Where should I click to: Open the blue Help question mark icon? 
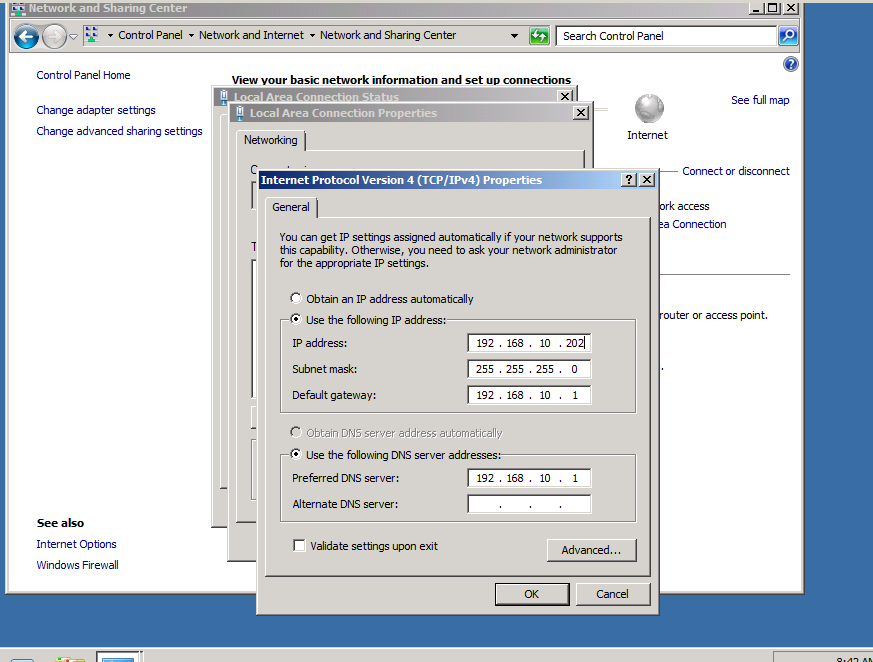791,64
